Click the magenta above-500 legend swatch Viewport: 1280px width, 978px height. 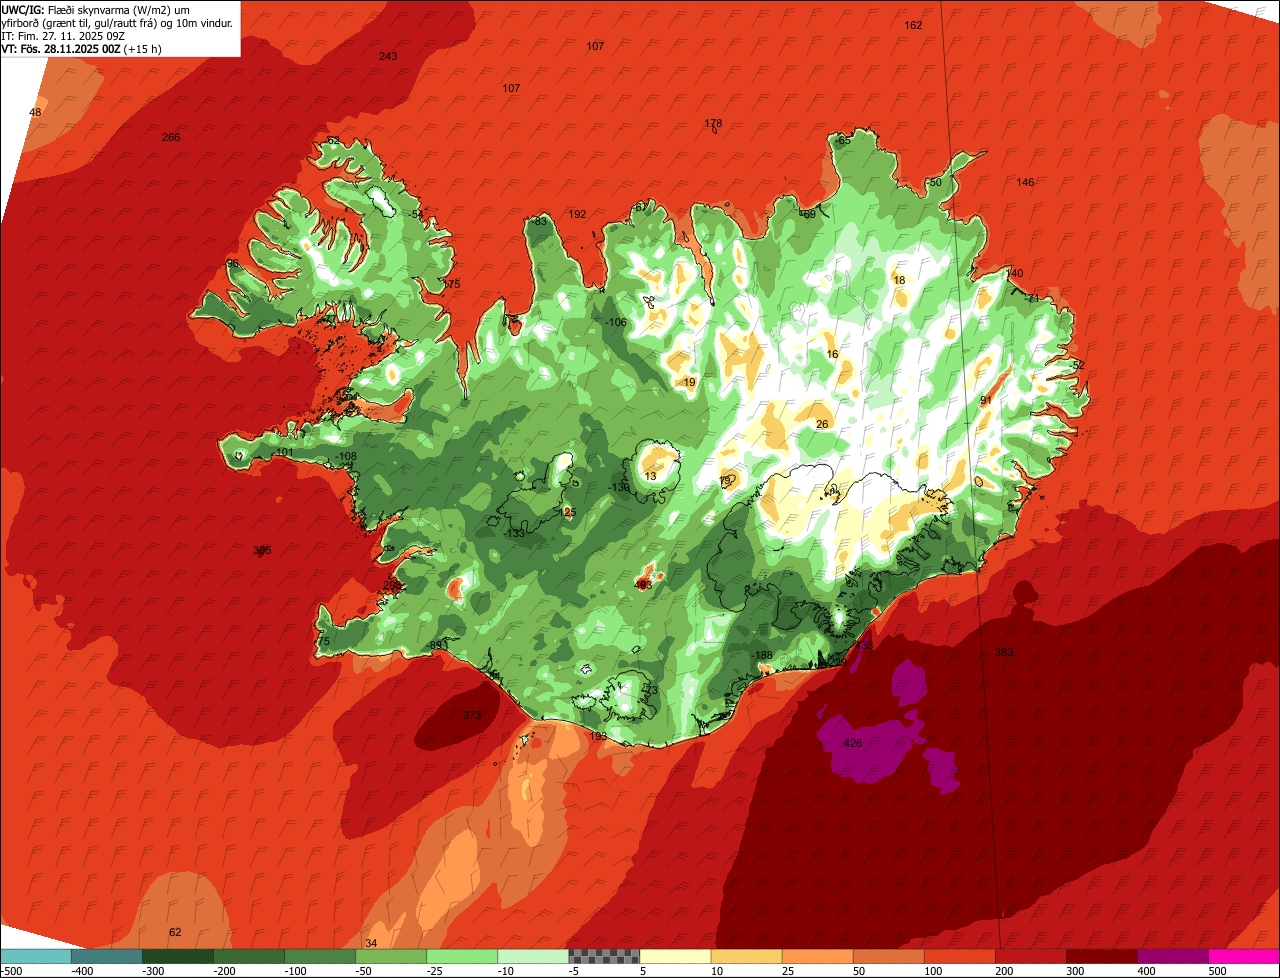tap(1244, 956)
